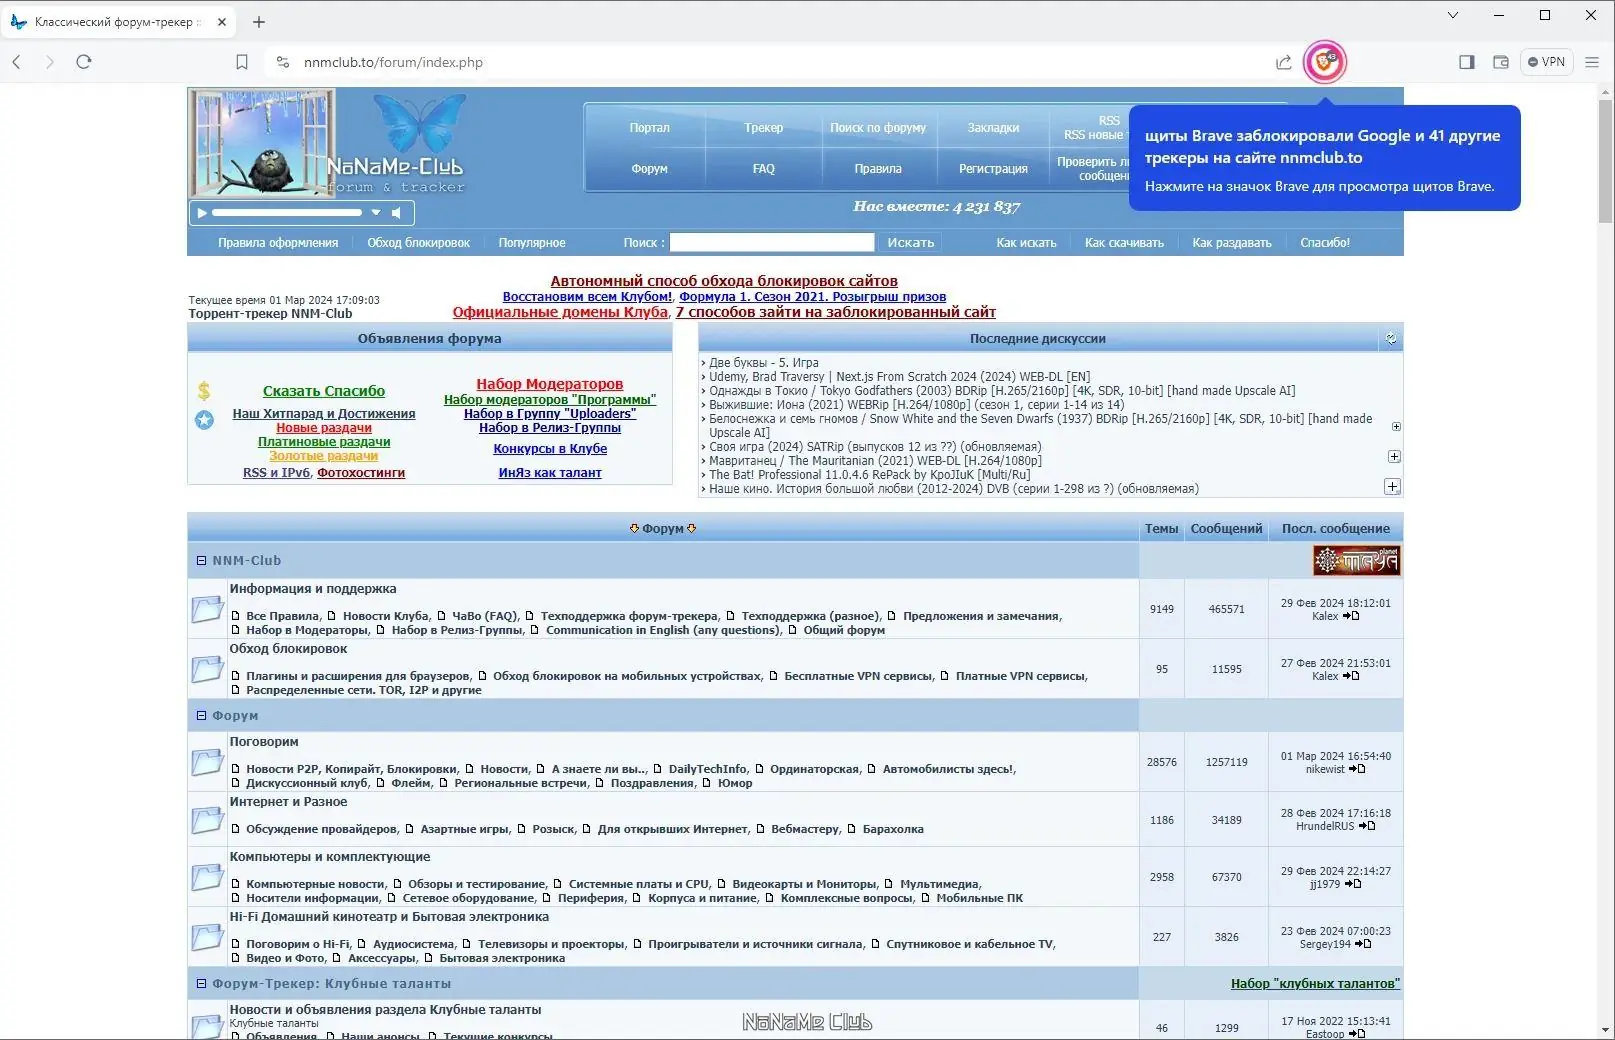The image size is (1615, 1040).
Task: Open the audio player station dropdown arrow
Action: (376, 213)
